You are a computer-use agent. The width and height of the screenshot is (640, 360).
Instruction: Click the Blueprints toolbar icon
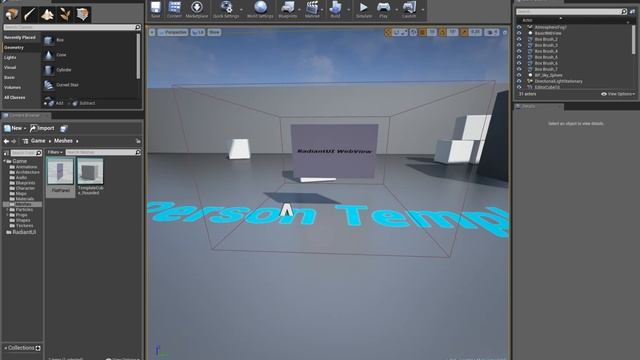(288, 9)
